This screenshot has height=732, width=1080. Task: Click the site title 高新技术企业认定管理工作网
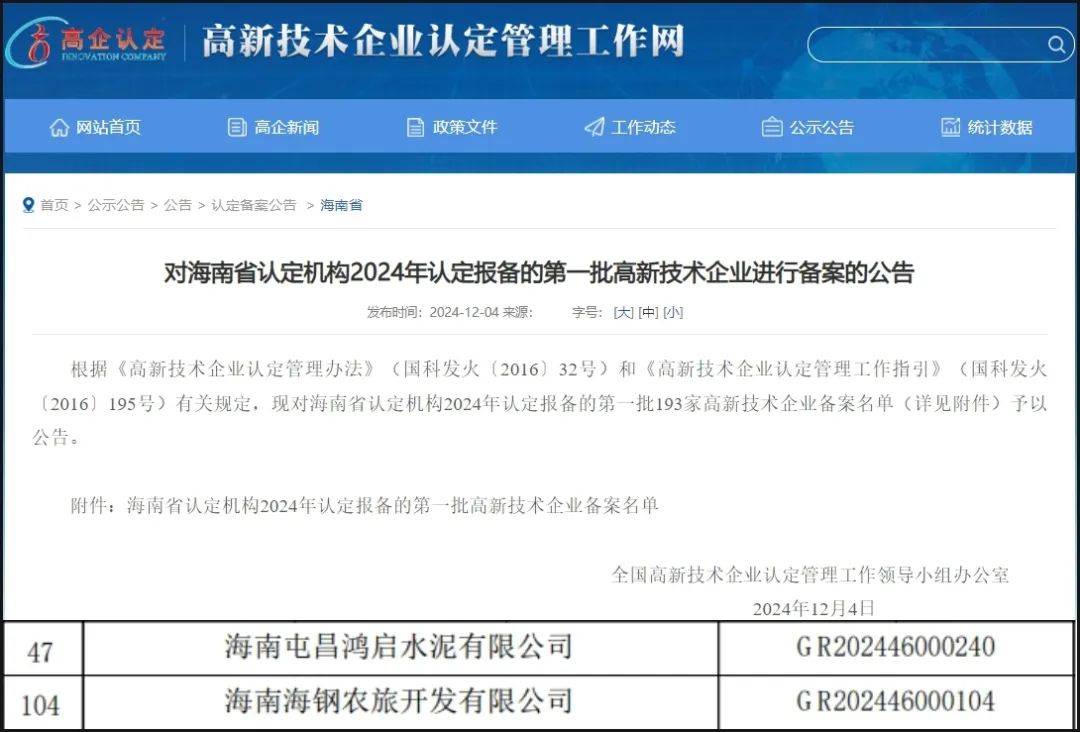pos(444,42)
